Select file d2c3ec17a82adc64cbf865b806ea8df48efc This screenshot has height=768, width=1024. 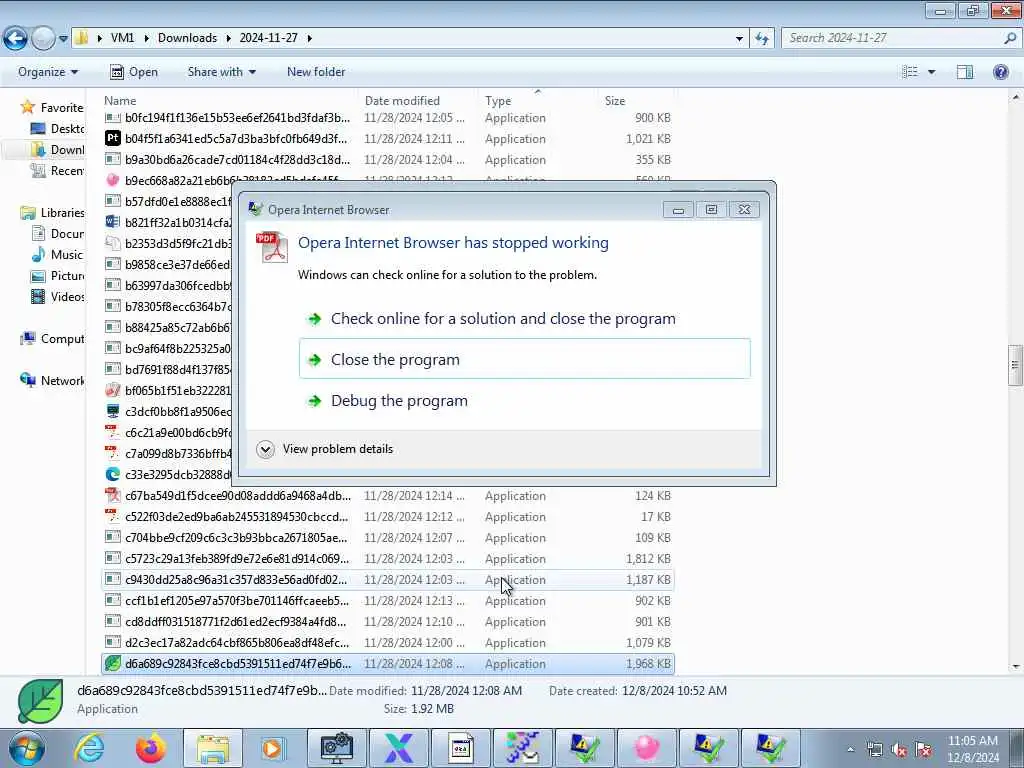389,643
